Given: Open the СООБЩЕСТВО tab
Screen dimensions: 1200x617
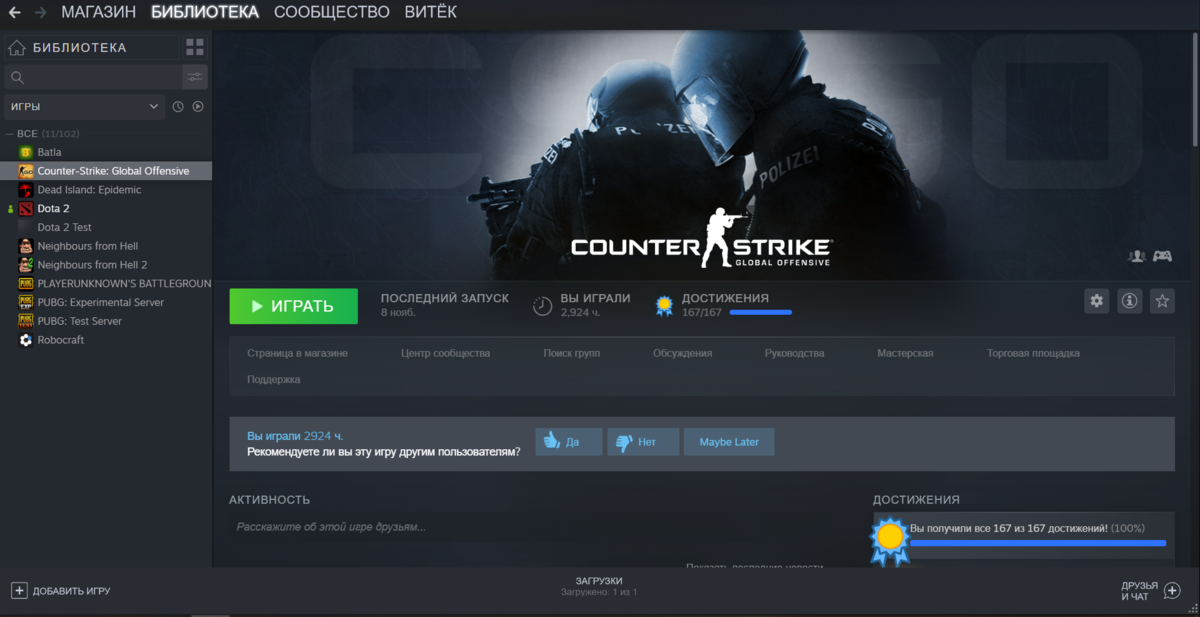Looking at the screenshot, I should [332, 12].
